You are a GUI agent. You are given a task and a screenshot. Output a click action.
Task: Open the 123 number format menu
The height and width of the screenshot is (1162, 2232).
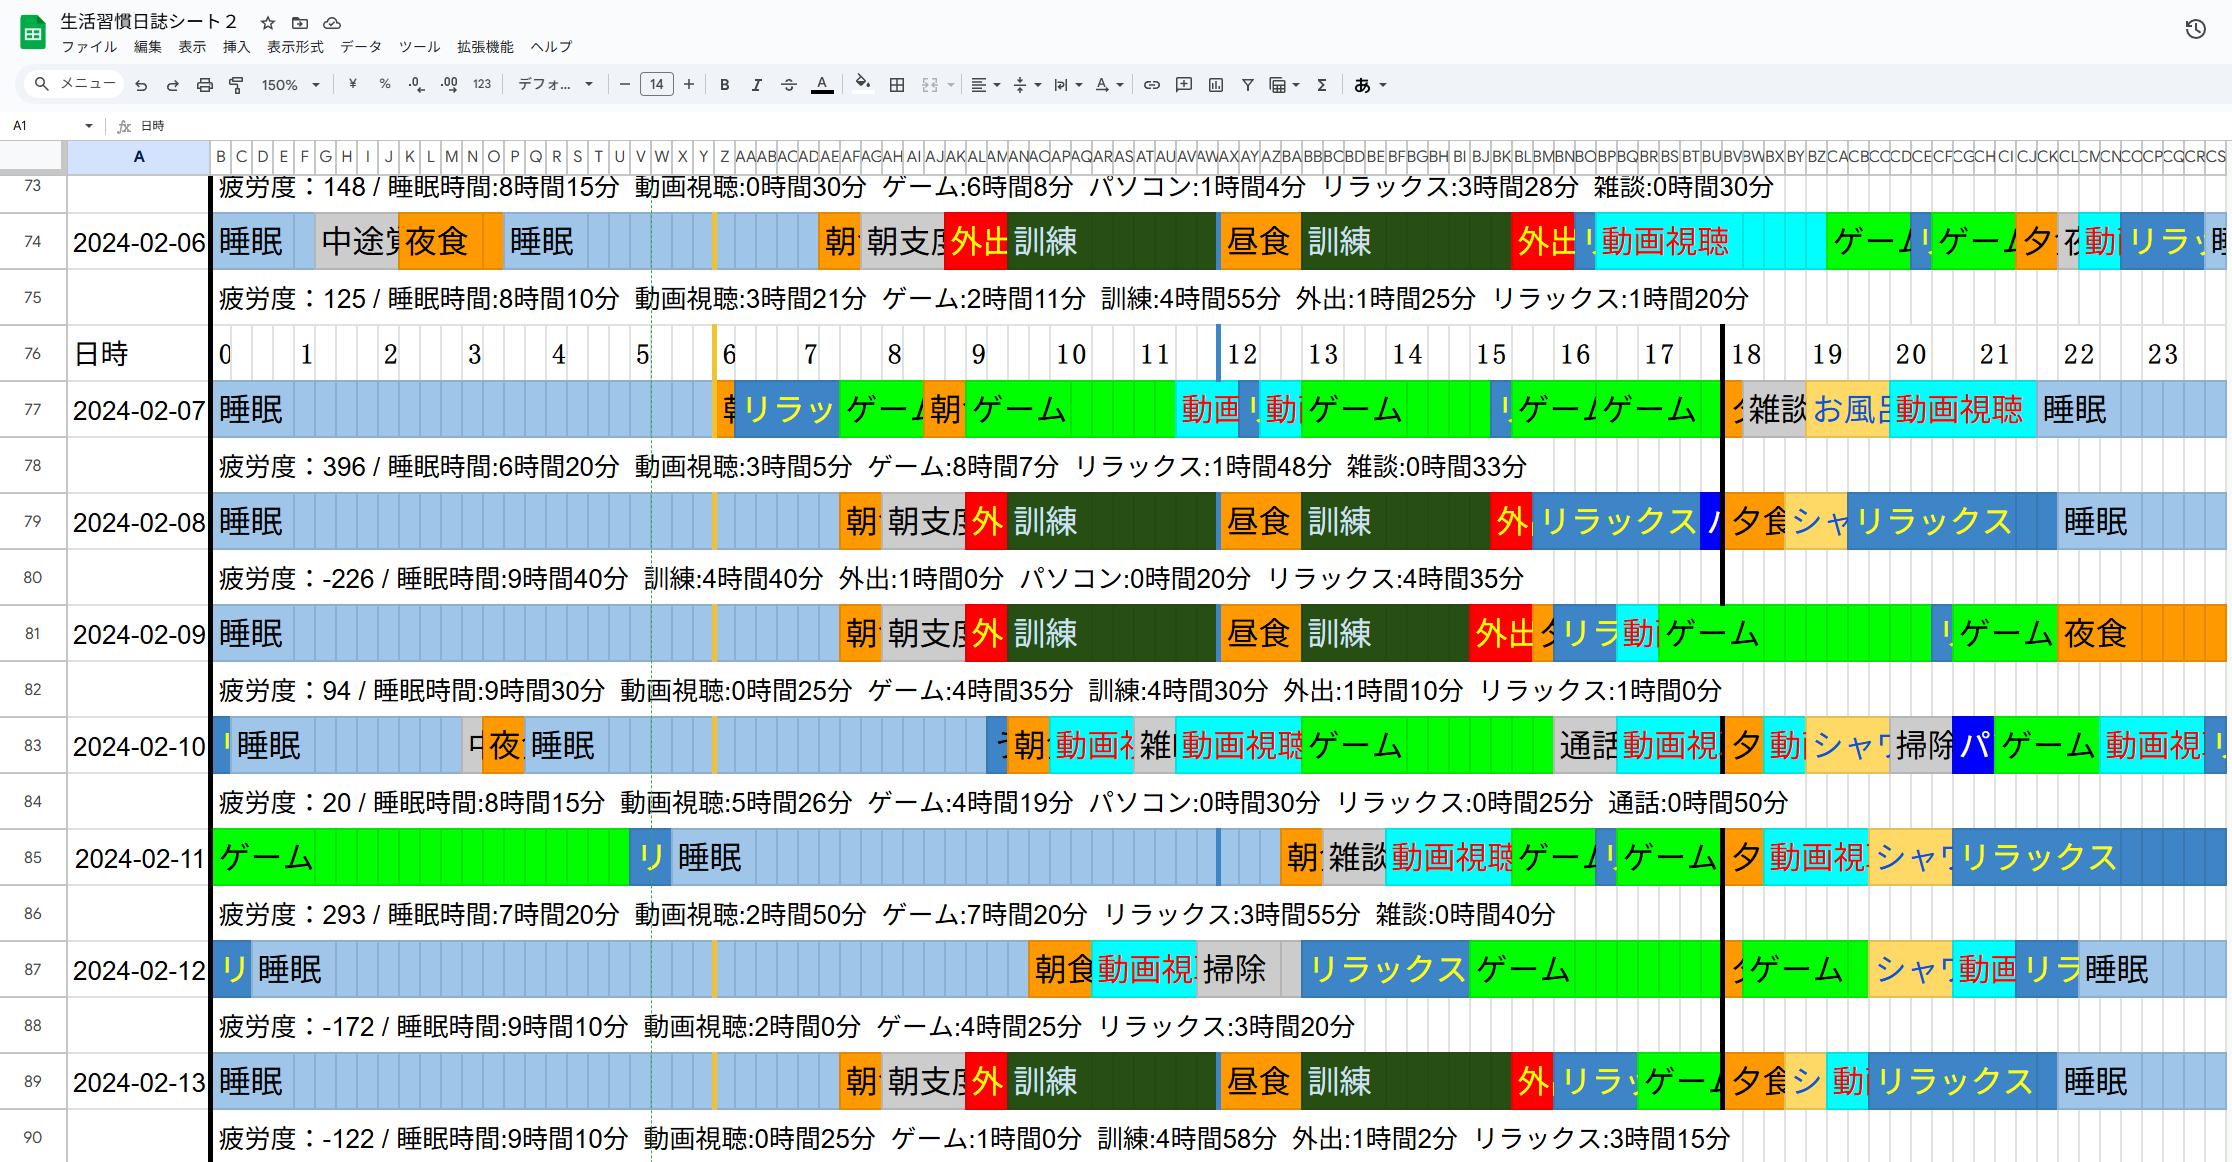pyautogui.click(x=482, y=85)
